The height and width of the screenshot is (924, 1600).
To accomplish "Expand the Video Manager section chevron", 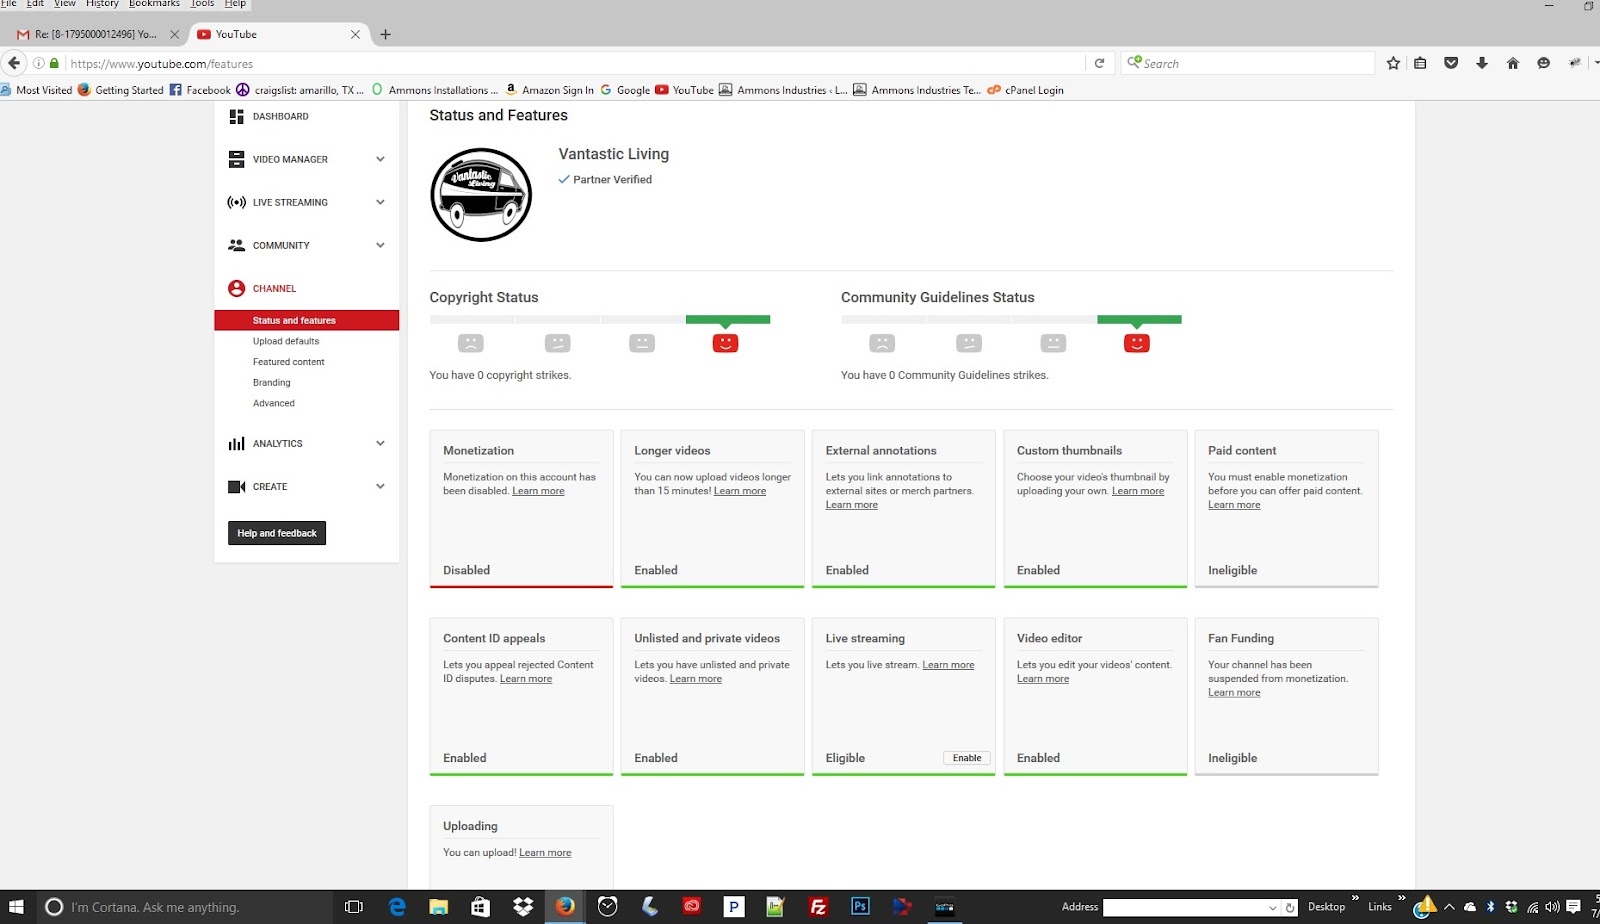I will coord(380,159).
